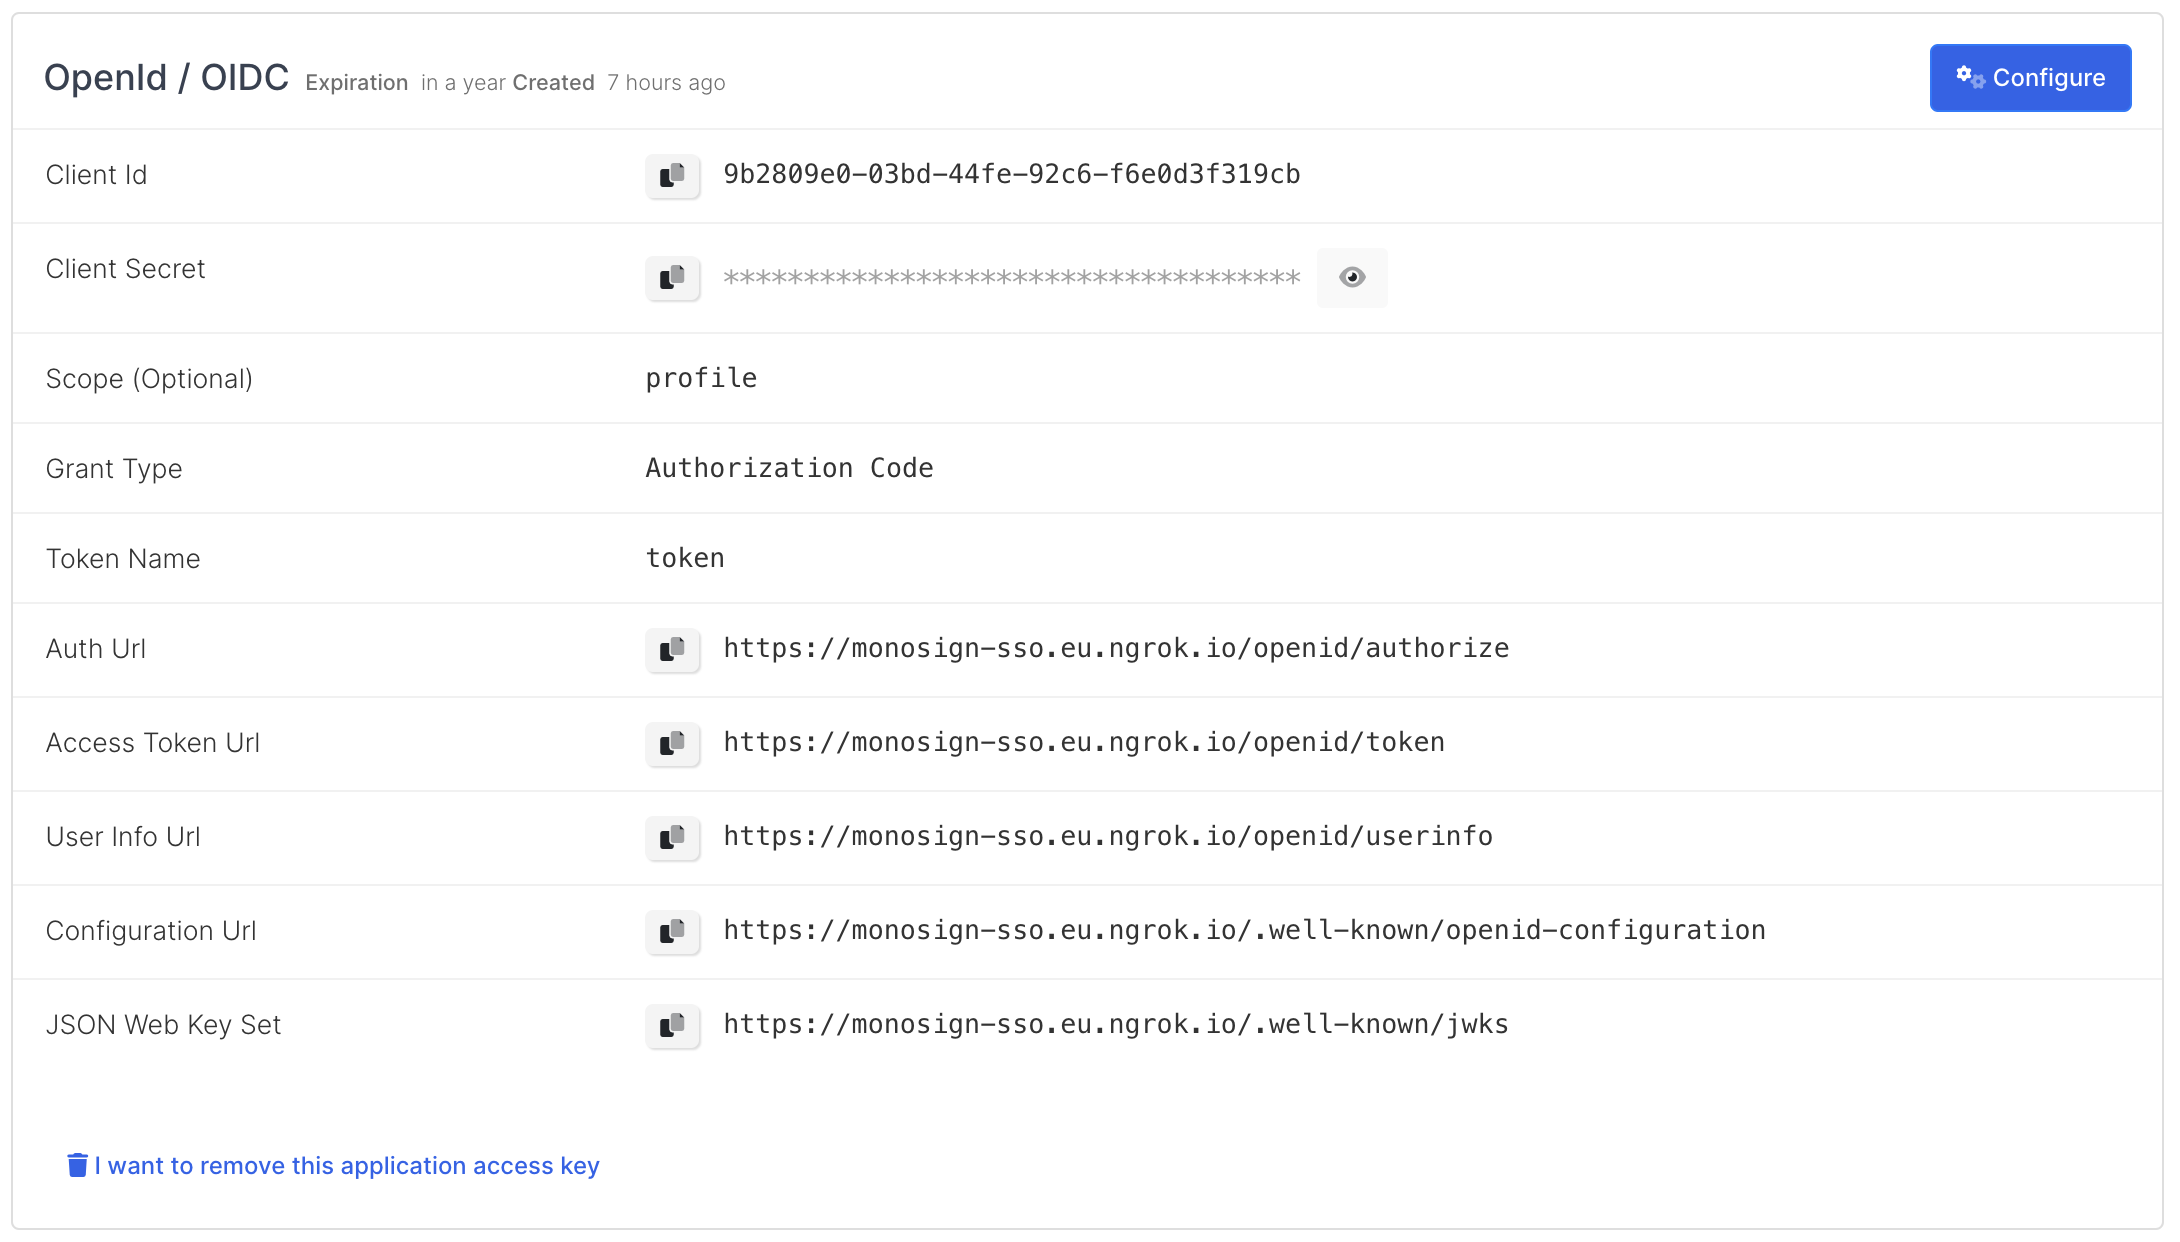The height and width of the screenshot is (1242, 2180).
Task: Click the Configure button
Action: click(2029, 78)
